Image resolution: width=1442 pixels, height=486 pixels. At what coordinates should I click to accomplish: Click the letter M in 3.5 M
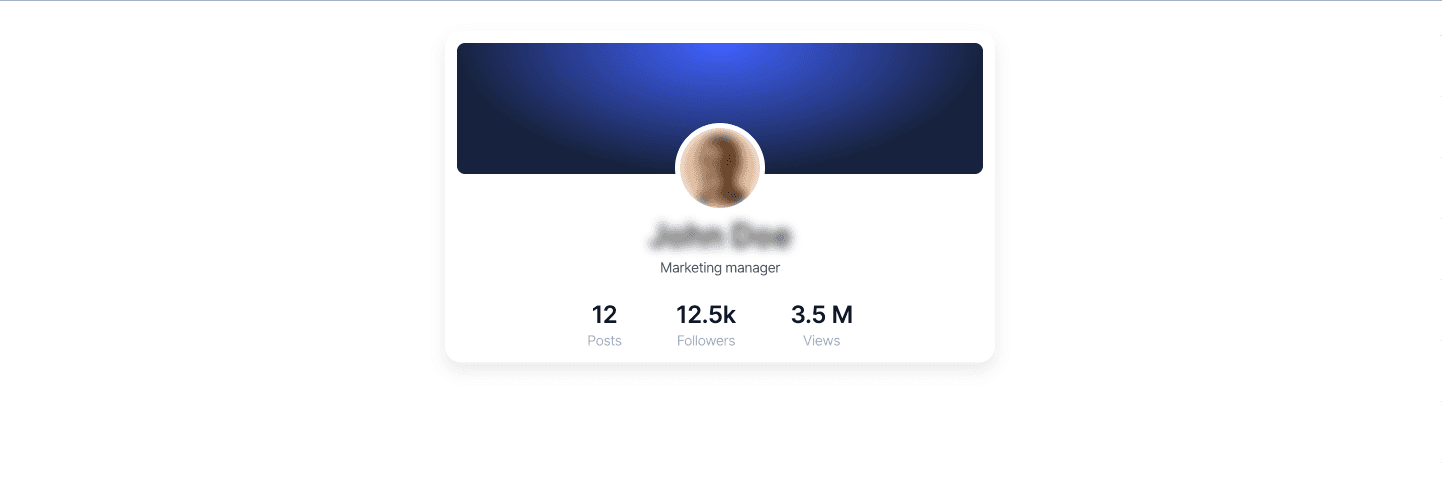coord(843,315)
